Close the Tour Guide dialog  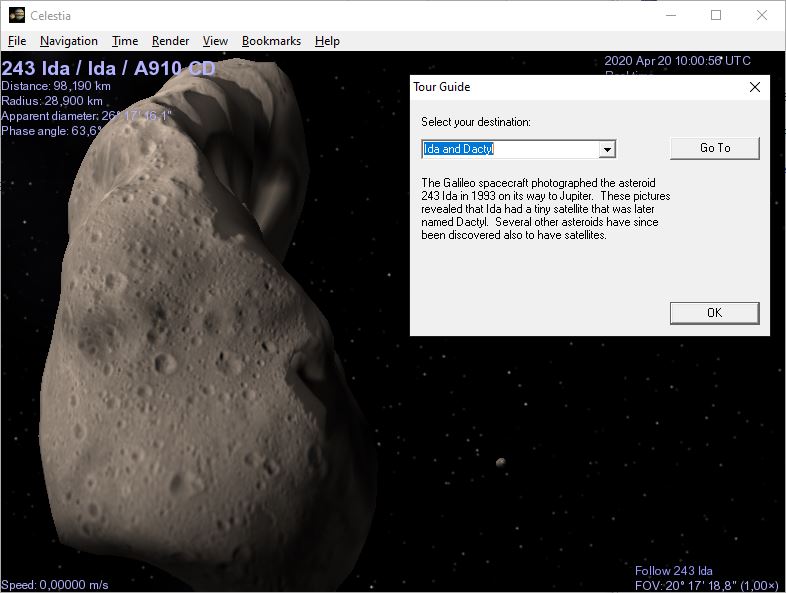[755, 87]
